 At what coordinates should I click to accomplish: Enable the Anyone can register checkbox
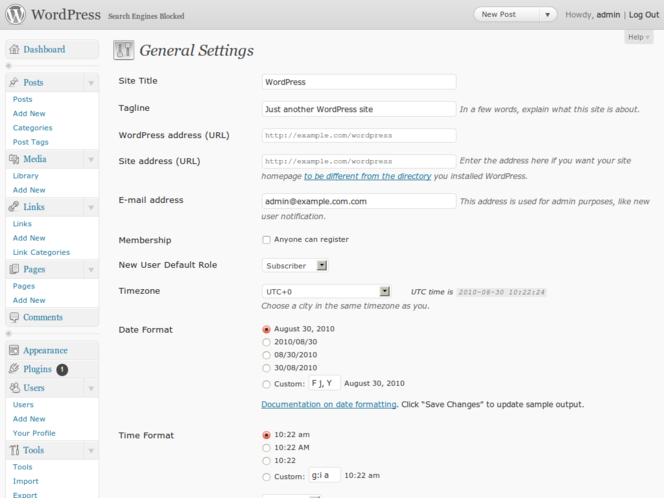[x=266, y=240]
